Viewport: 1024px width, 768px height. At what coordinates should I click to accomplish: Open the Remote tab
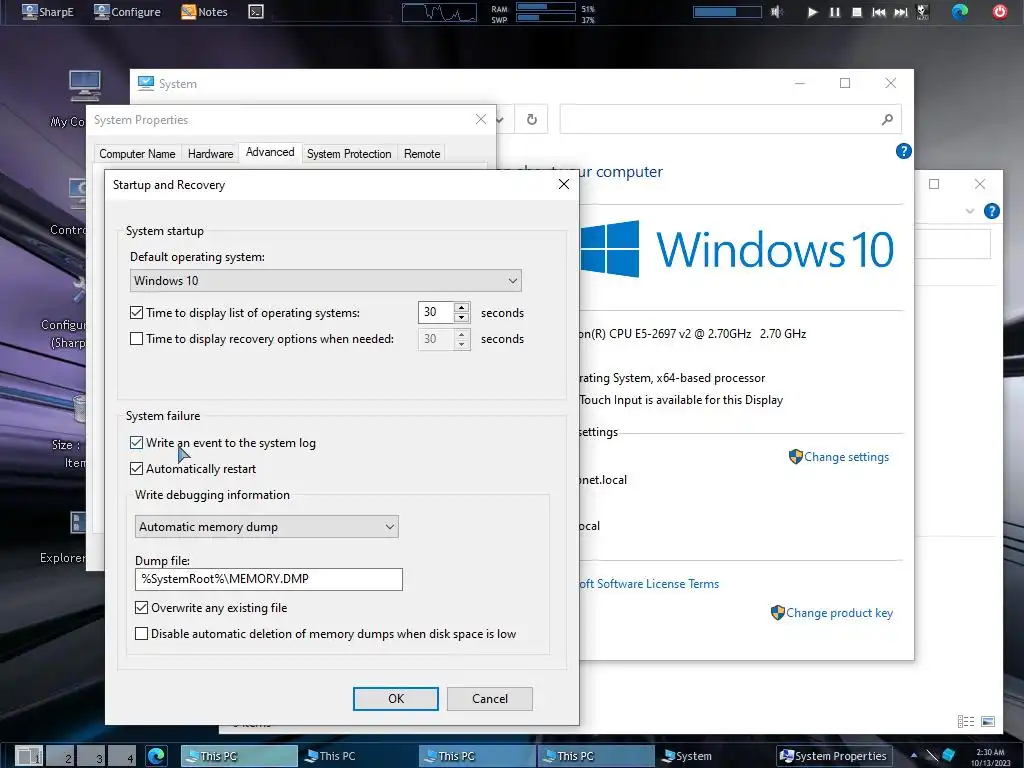422,153
